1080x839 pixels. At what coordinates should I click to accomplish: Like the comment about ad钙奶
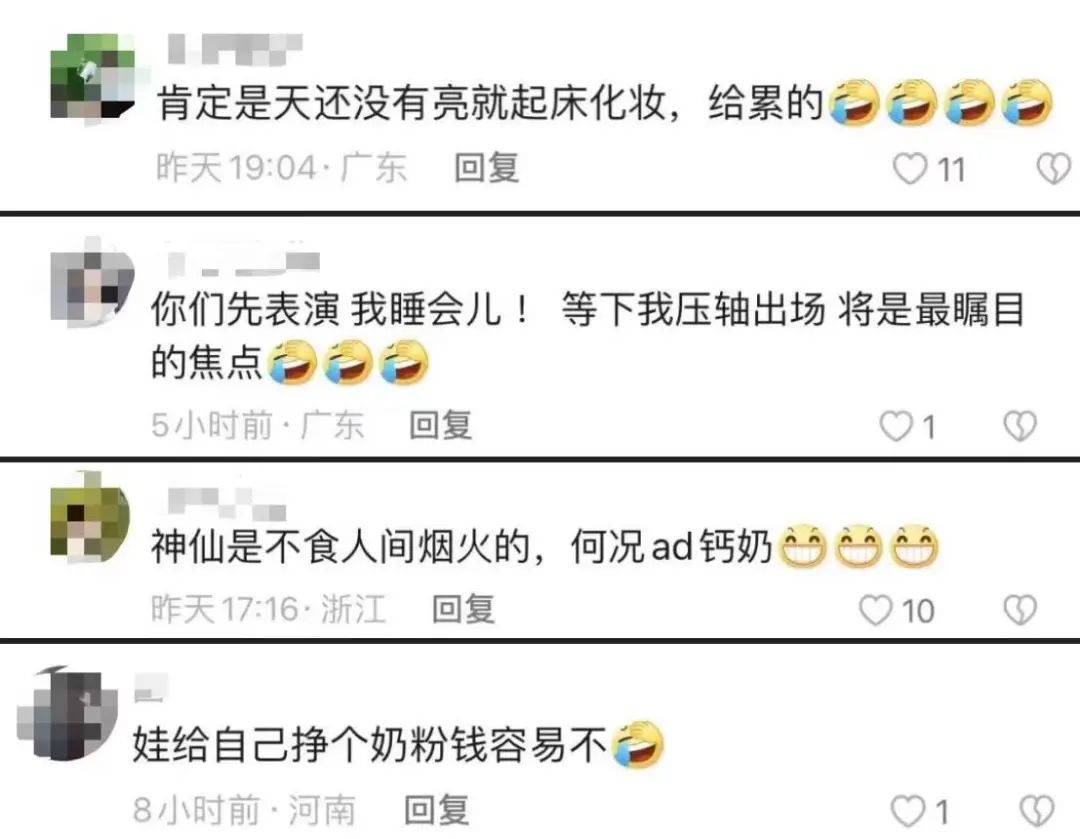(x=876, y=610)
